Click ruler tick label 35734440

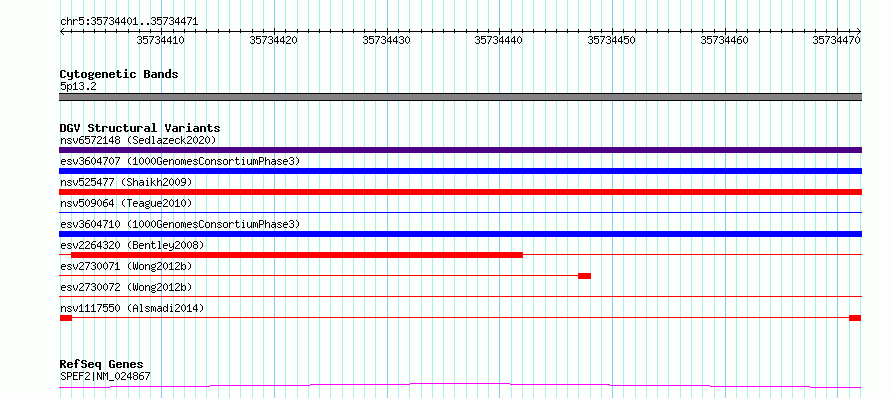(x=498, y=40)
